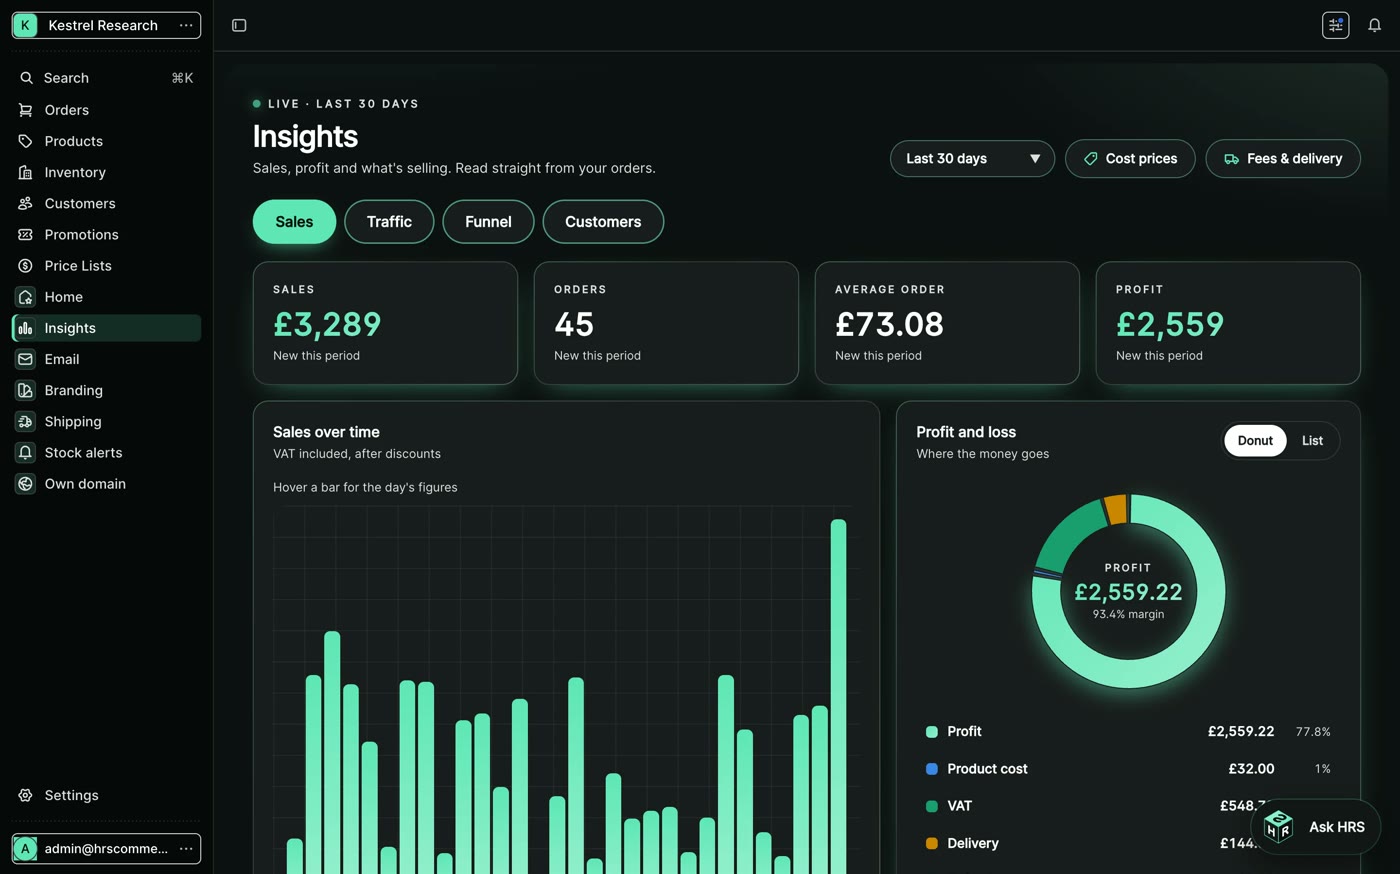1400x874 pixels.
Task: Select Donut view for Profit and loss
Action: coord(1255,440)
